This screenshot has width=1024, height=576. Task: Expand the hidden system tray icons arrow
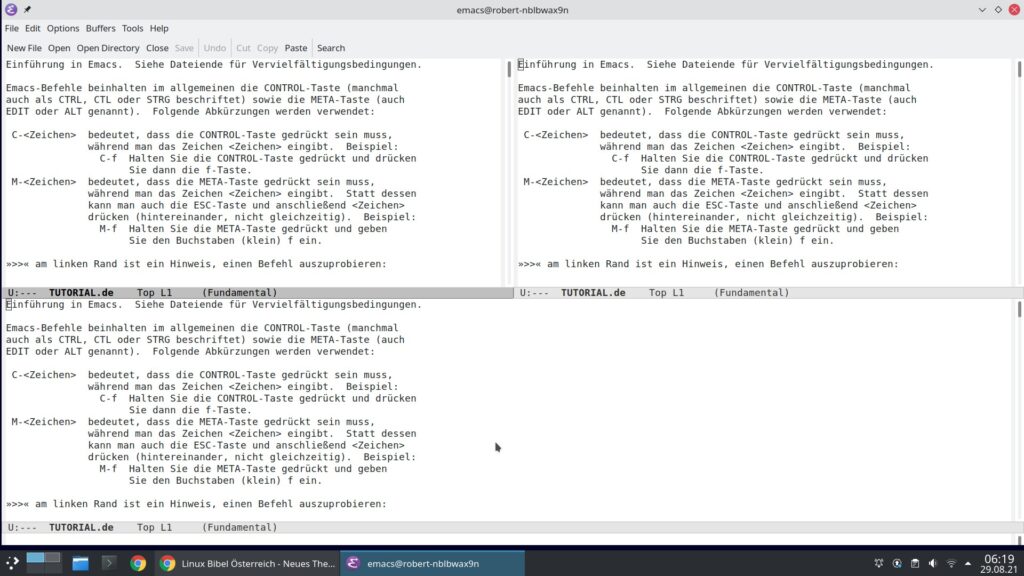click(968, 563)
